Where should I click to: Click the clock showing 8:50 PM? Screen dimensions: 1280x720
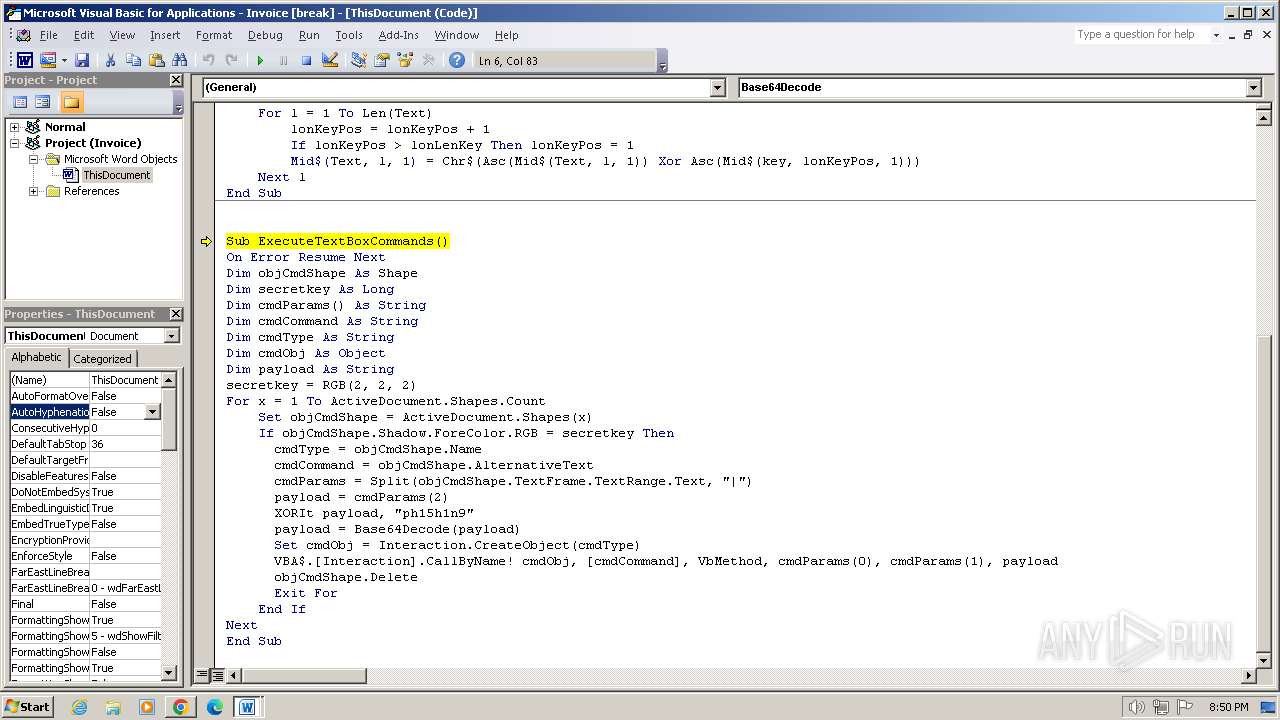coord(1228,707)
